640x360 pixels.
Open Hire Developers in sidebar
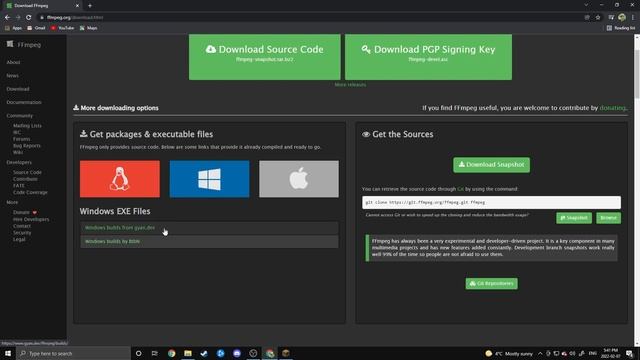click(x=31, y=219)
